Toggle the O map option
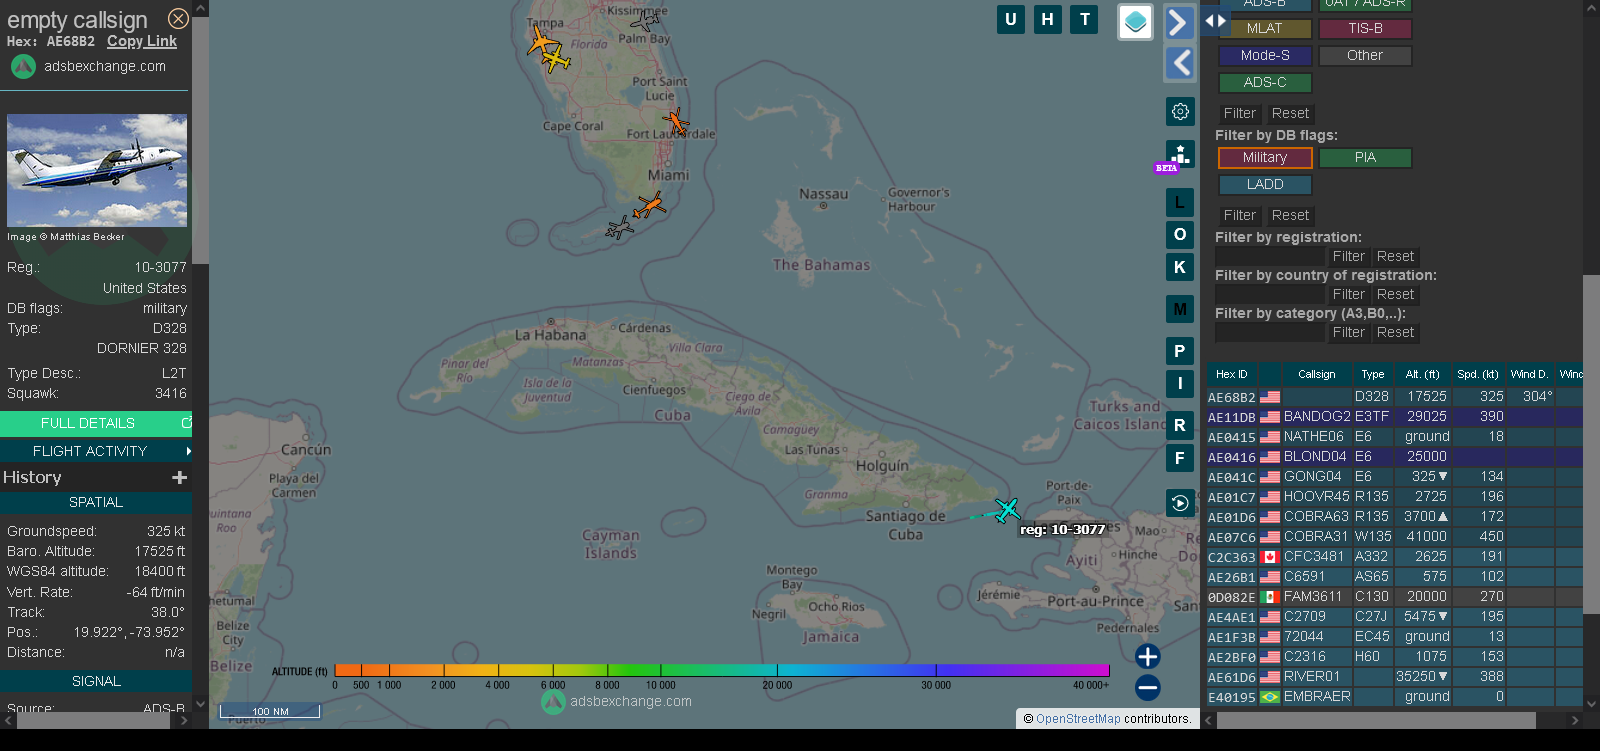 pyautogui.click(x=1180, y=235)
